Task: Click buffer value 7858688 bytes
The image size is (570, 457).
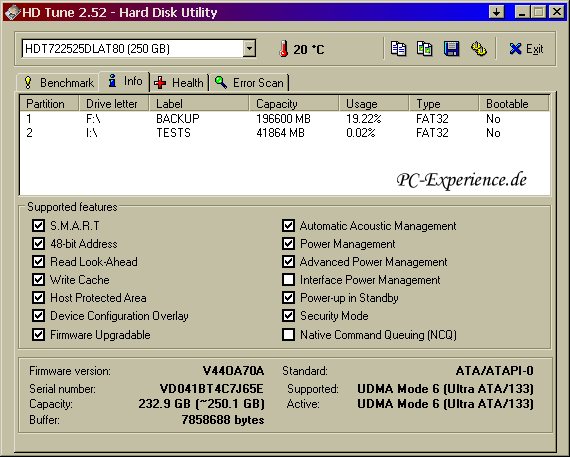Action: point(223,420)
